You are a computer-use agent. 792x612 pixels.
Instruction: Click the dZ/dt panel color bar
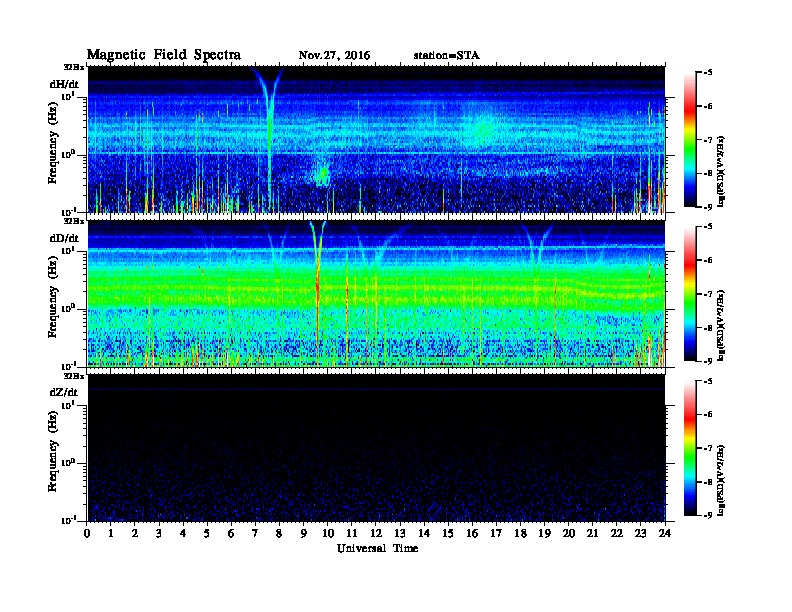point(689,448)
